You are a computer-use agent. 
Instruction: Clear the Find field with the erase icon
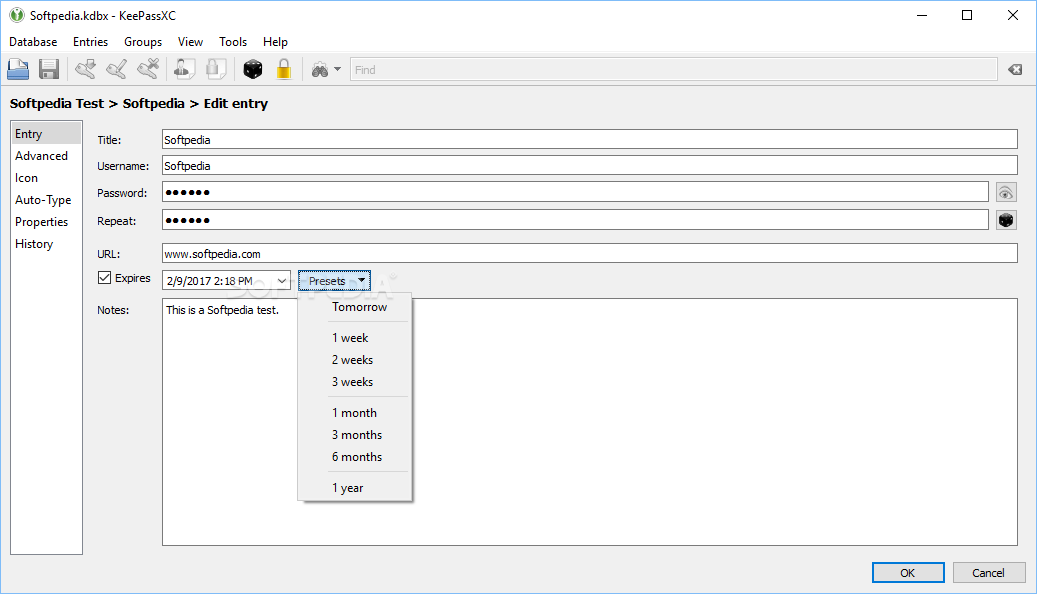[1015, 69]
